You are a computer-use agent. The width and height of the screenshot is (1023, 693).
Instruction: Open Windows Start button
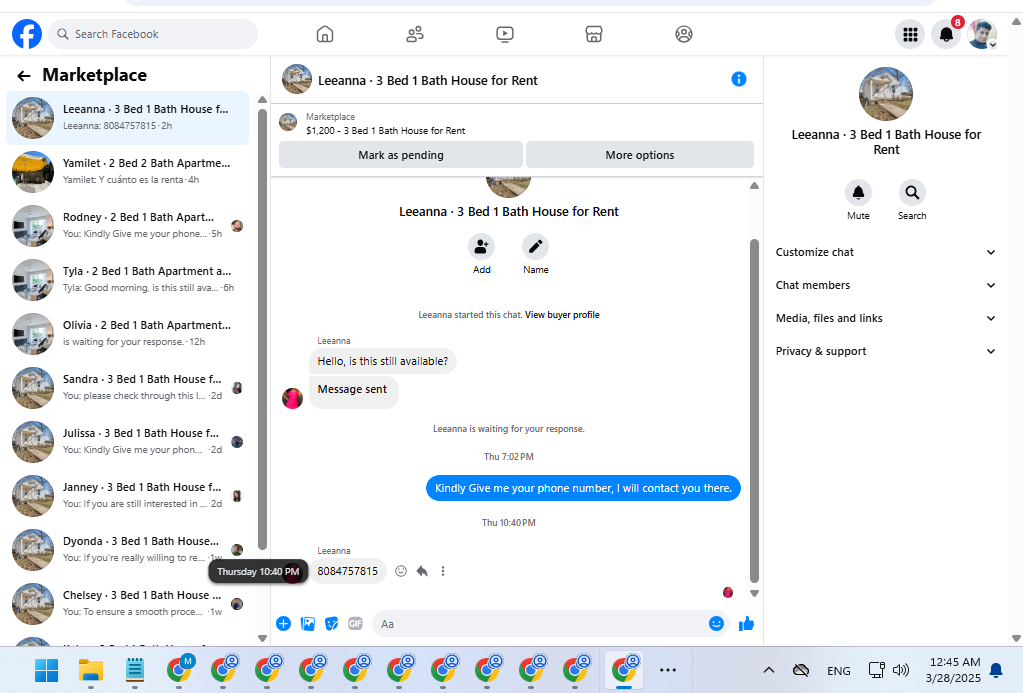point(46,670)
